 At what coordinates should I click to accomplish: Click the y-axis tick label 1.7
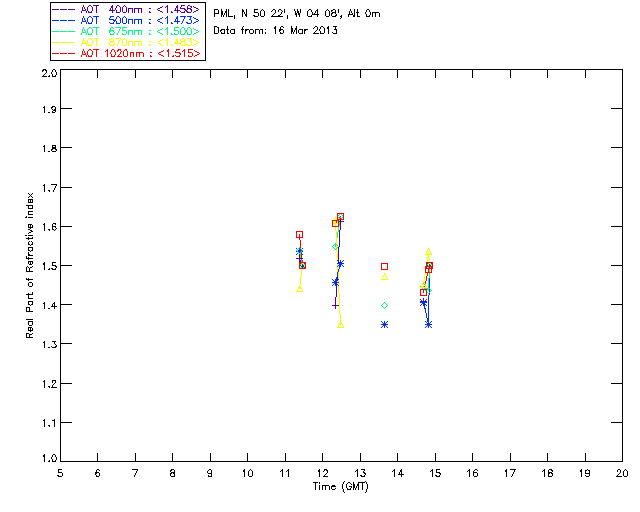(49, 187)
